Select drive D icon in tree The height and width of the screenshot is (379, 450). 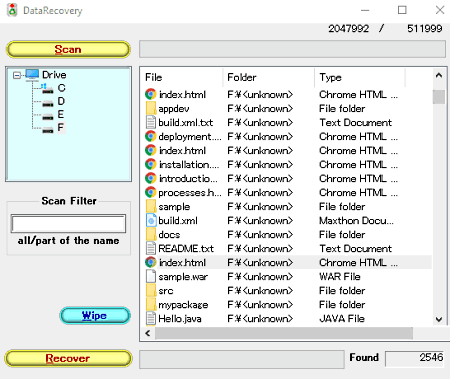(48, 102)
